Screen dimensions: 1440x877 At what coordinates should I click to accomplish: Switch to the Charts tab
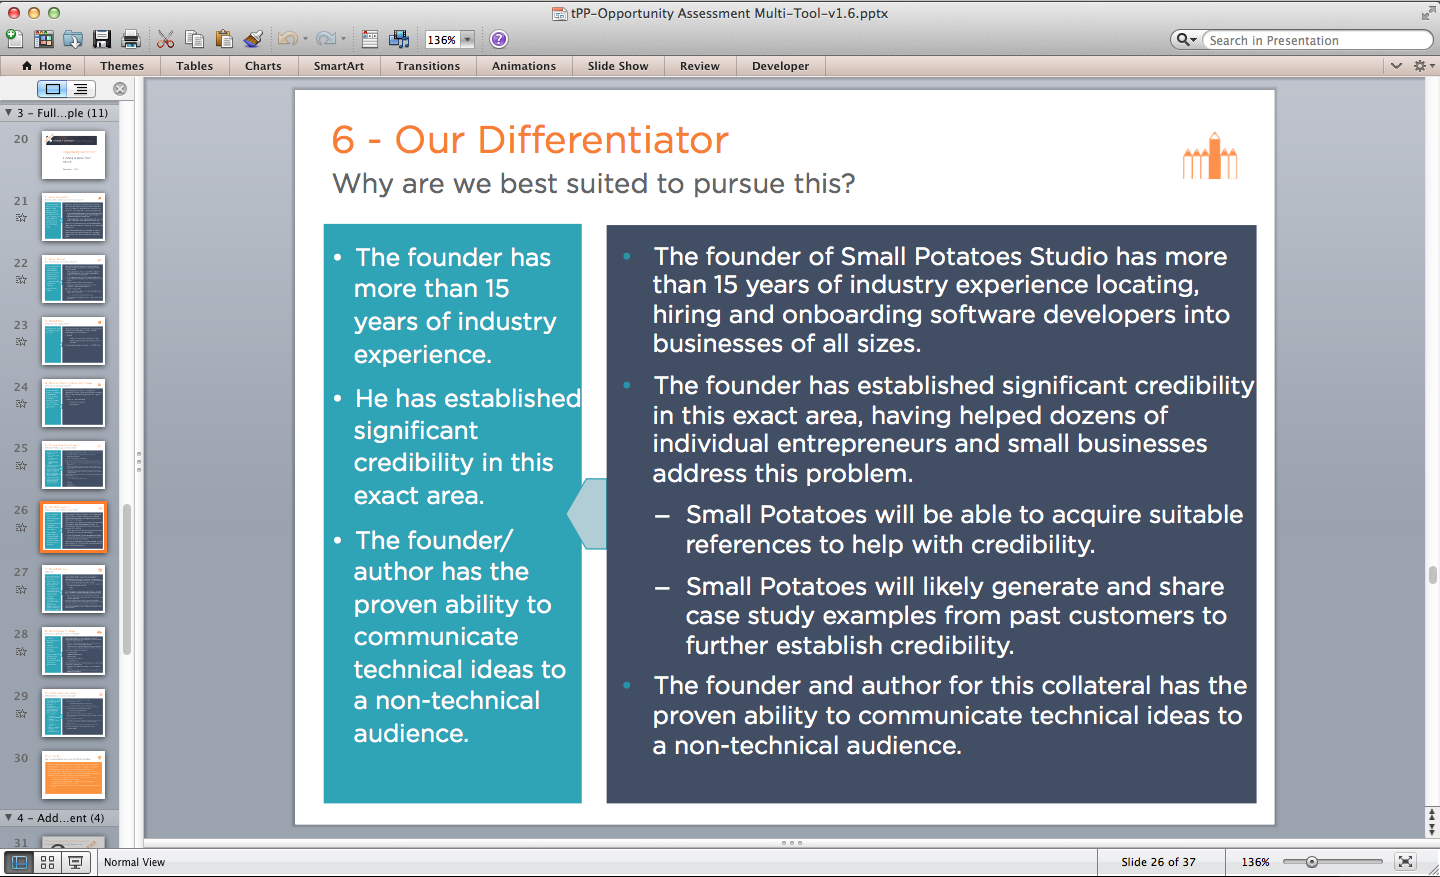[x=263, y=66]
